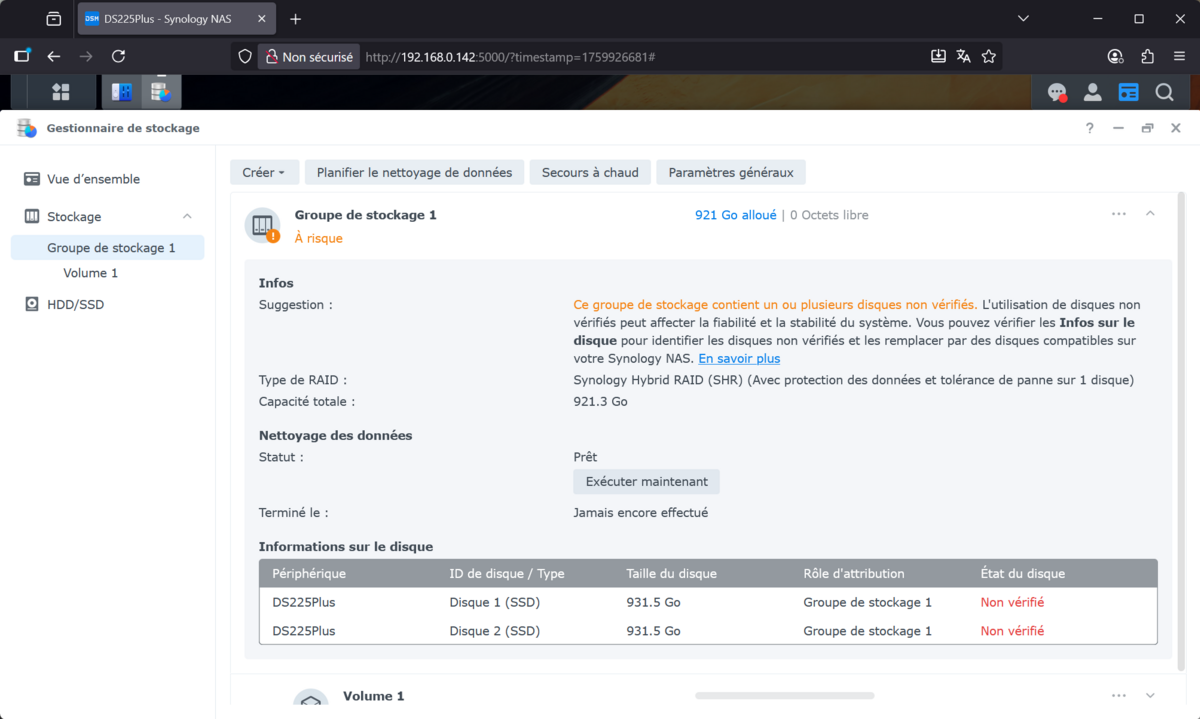This screenshot has width=1200, height=719.
Task: Open DSM notifications from the chat bubble icon
Action: [x=1057, y=91]
